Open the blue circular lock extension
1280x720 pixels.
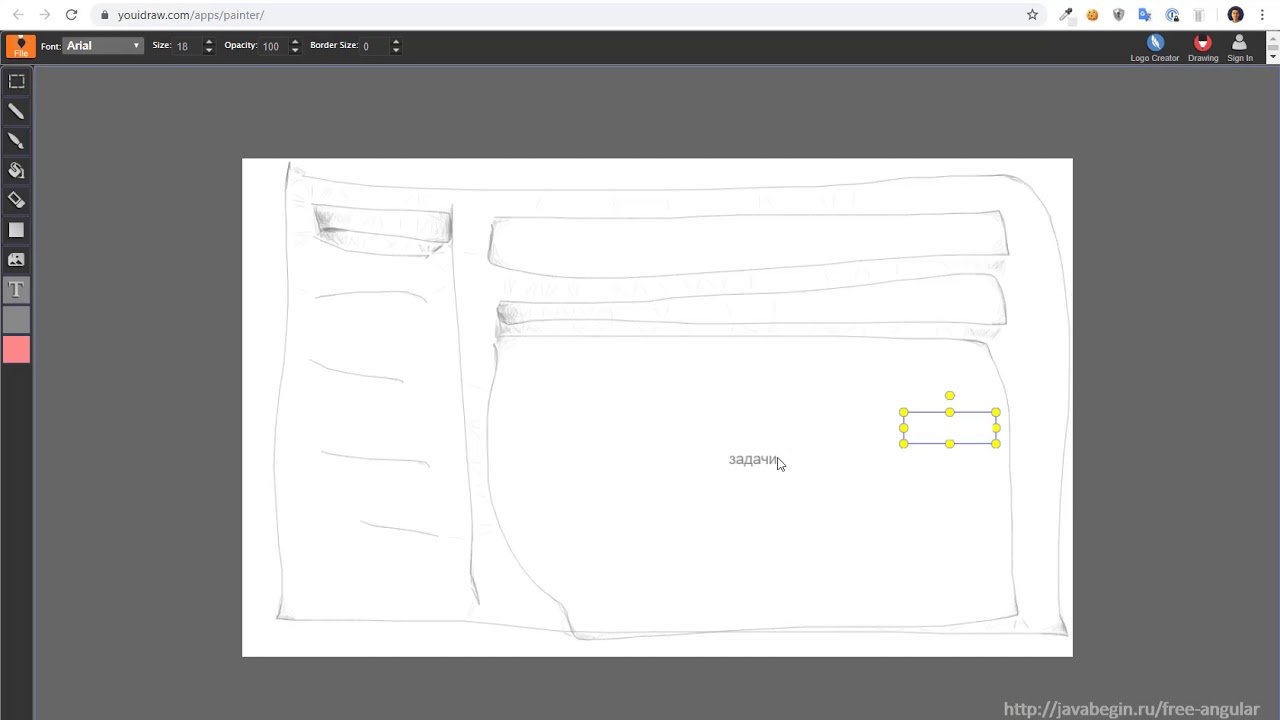pyautogui.click(x=1172, y=15)
